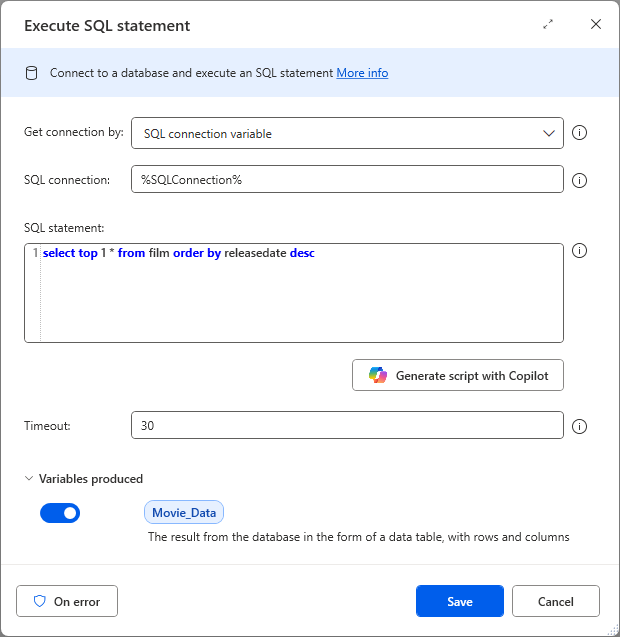The width and height of the screenshot is (620, 637).
Task: Click the expand dialog arrows icon
Action: pos(548,24)
